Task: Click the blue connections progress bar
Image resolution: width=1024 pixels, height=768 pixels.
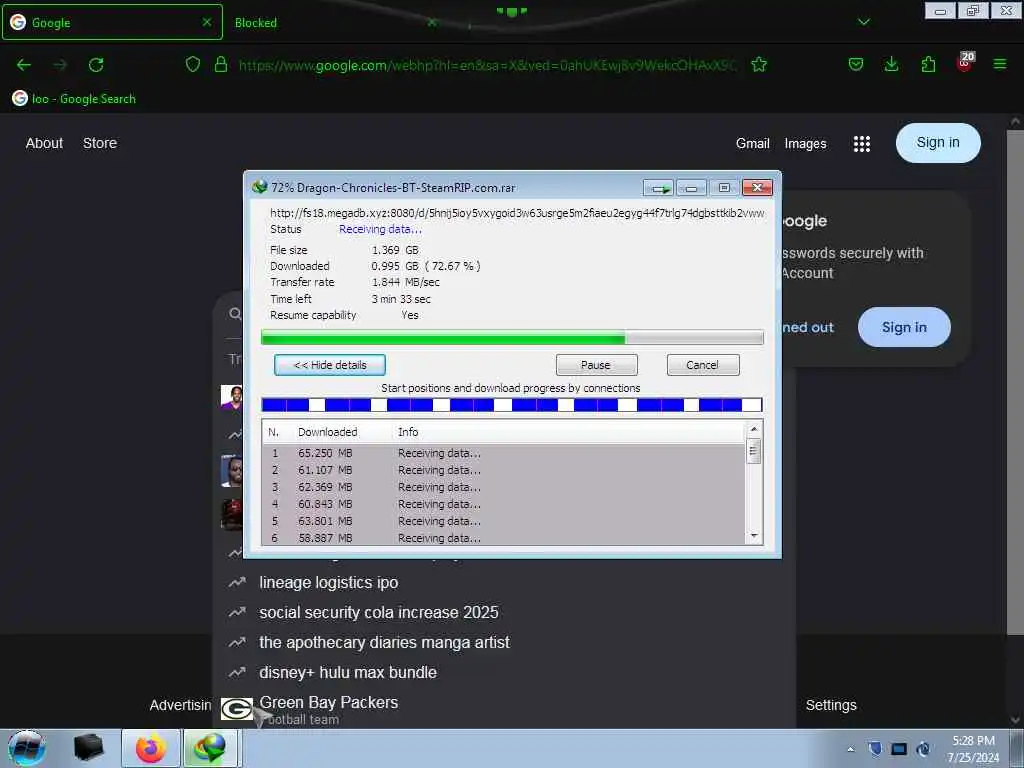Action: pos(512,405)
